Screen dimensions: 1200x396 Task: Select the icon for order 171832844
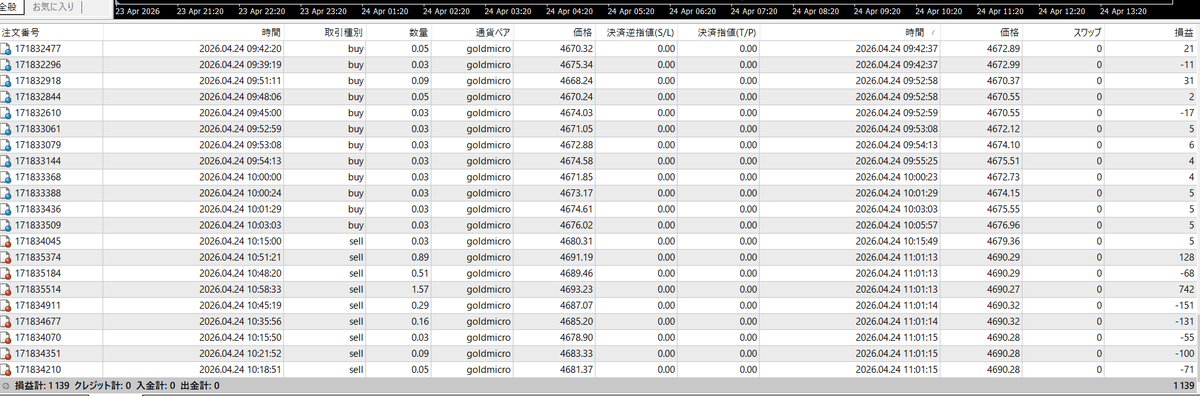point(6,97)
